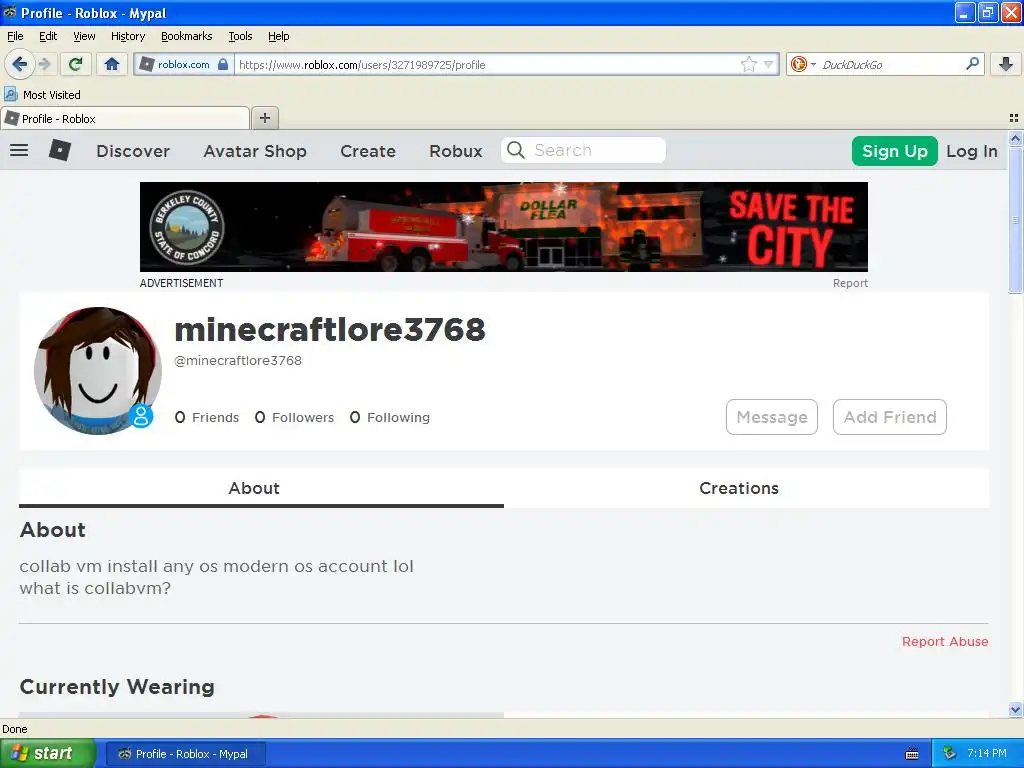Open the View menu
Image resolution: width=1024 pixels, height=768 pixels.
[x=84, y=36]
